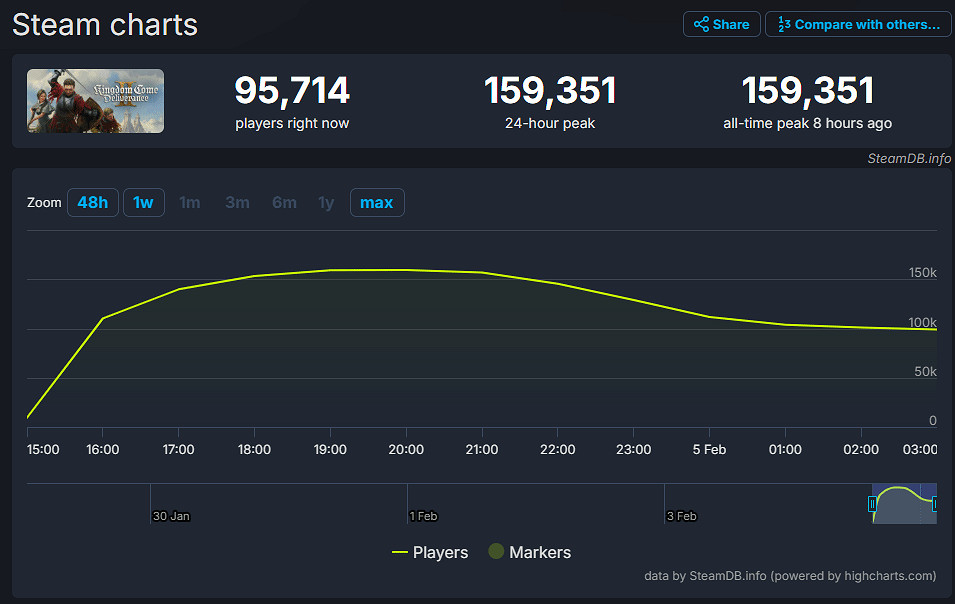The image size is (955, 604).
Task: Click the highlighted navigator selection area
Action: click(904, 506)
